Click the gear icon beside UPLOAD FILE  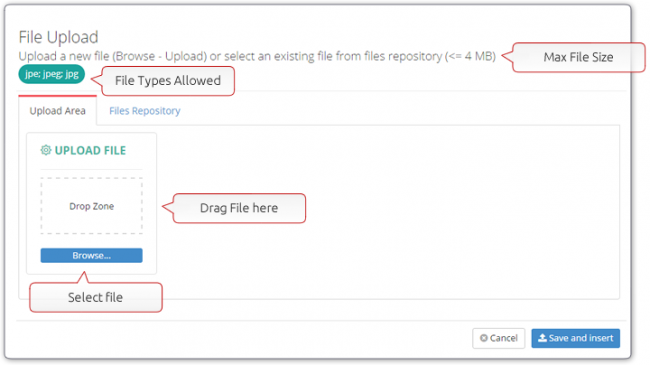coord(46,150)
